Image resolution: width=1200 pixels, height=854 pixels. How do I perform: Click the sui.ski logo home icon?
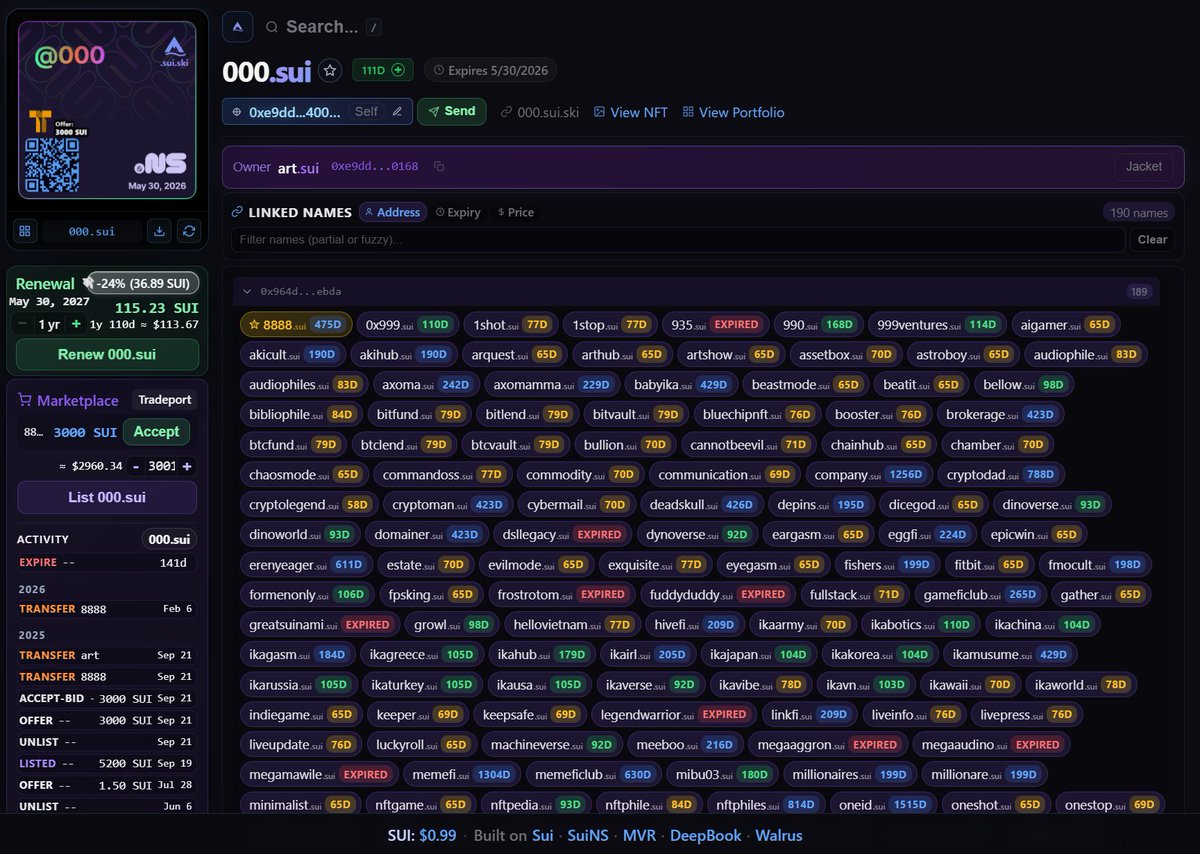[237, 27]
